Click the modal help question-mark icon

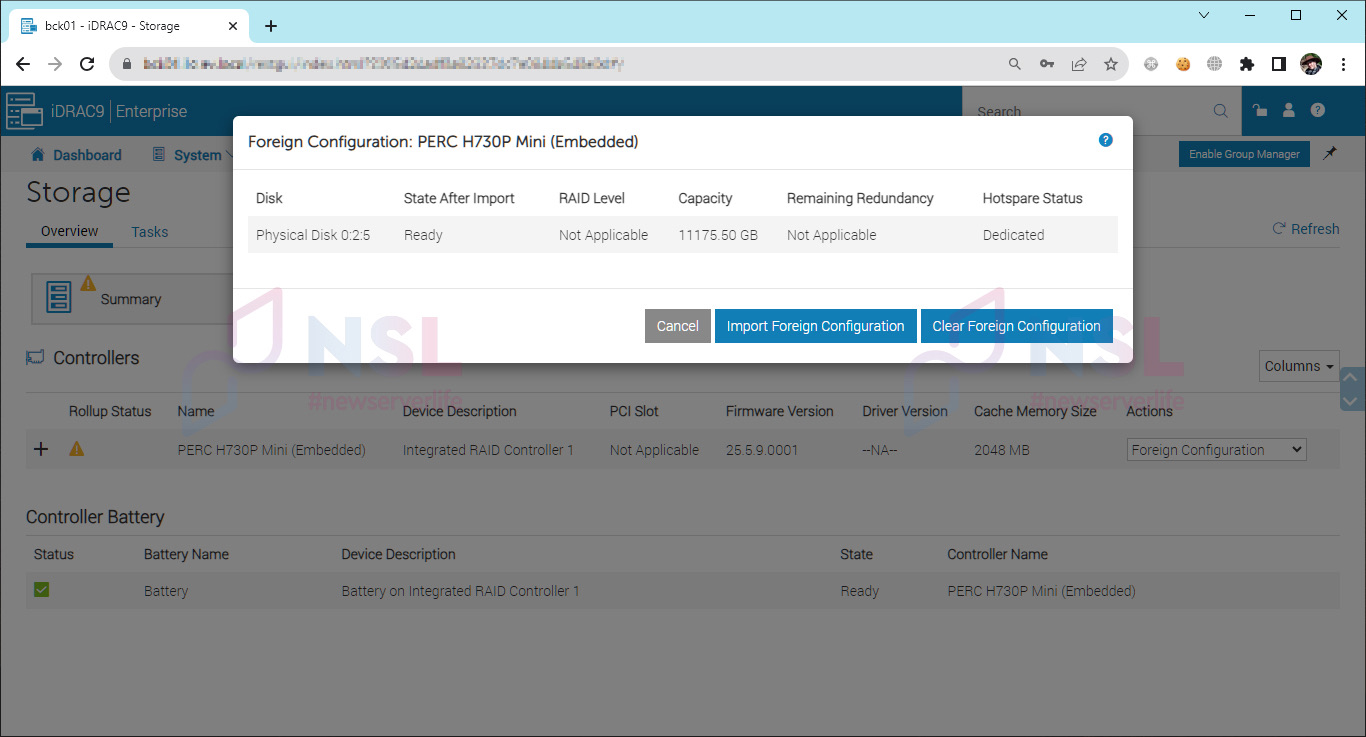click(1105, 140)
